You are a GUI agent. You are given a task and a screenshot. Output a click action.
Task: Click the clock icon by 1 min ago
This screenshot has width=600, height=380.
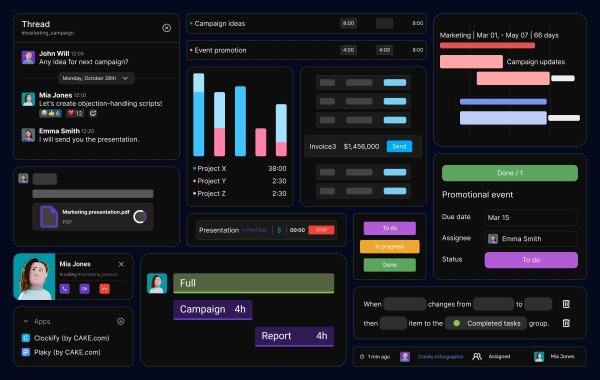362,357
